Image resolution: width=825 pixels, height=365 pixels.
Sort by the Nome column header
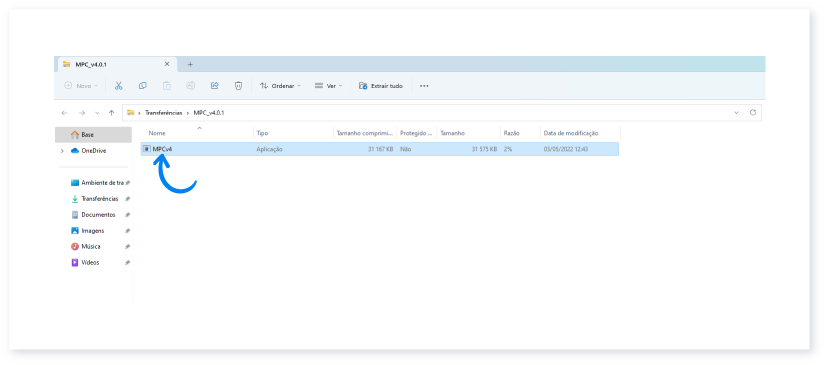click(157, 133)
